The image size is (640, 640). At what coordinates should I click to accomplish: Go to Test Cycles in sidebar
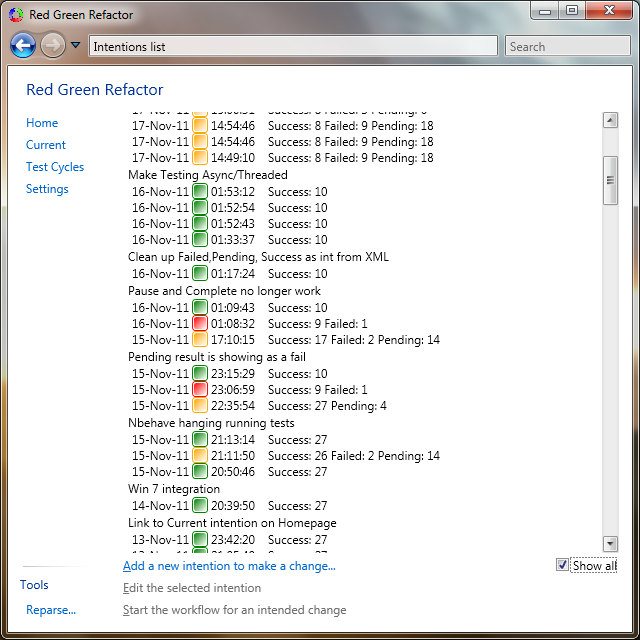(x=55, y=167)
